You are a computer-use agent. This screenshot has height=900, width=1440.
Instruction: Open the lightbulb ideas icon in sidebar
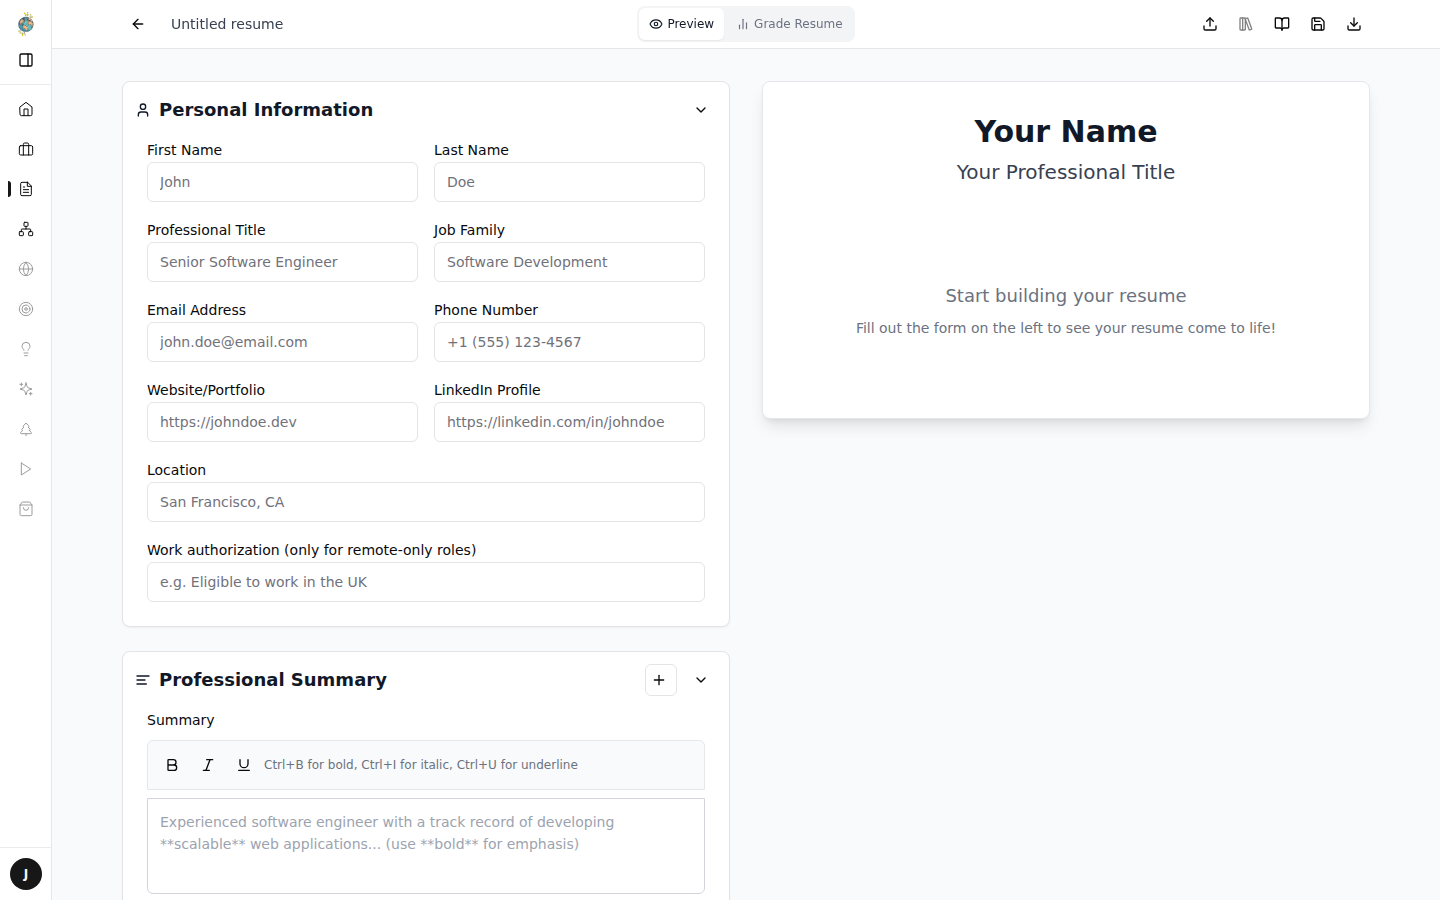tap(26, 349)
